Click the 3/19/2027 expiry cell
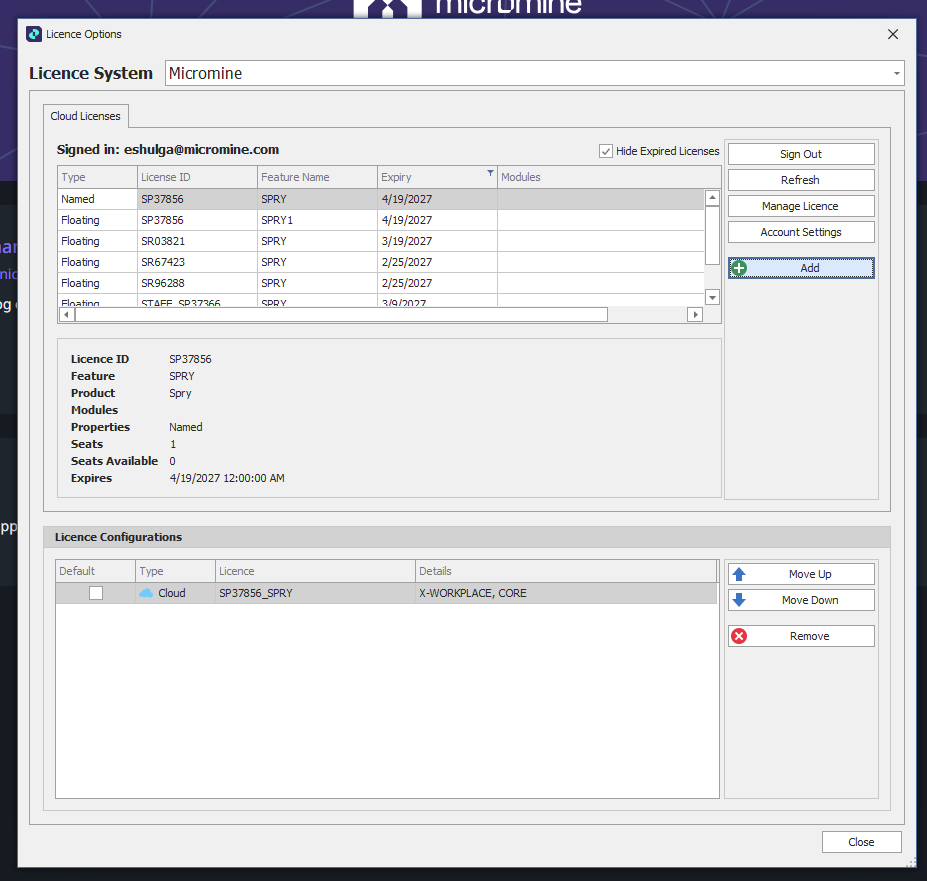This screenshot has height=881, width=927. pyautogui.click(x=437, y=241)
